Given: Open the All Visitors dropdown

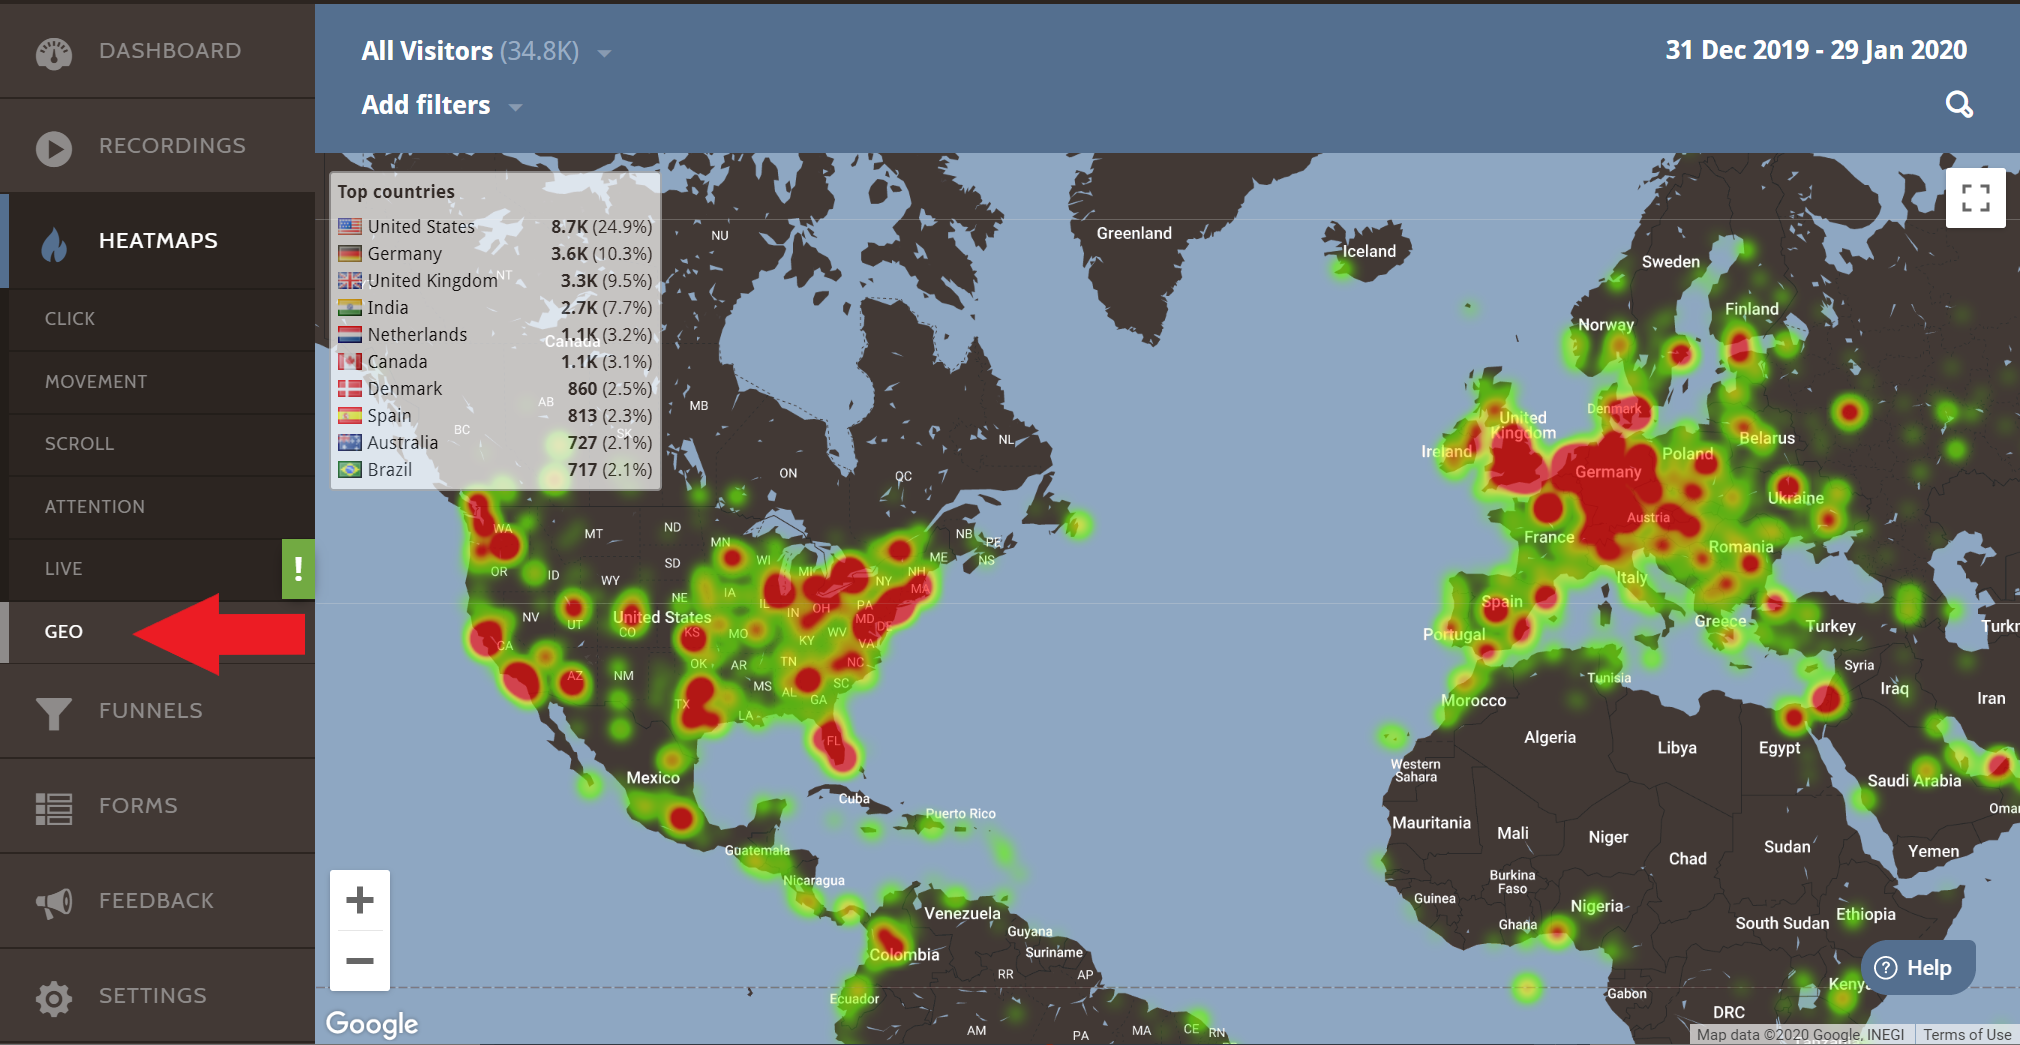Looking at the screenshot, I should tap(605, 52).
